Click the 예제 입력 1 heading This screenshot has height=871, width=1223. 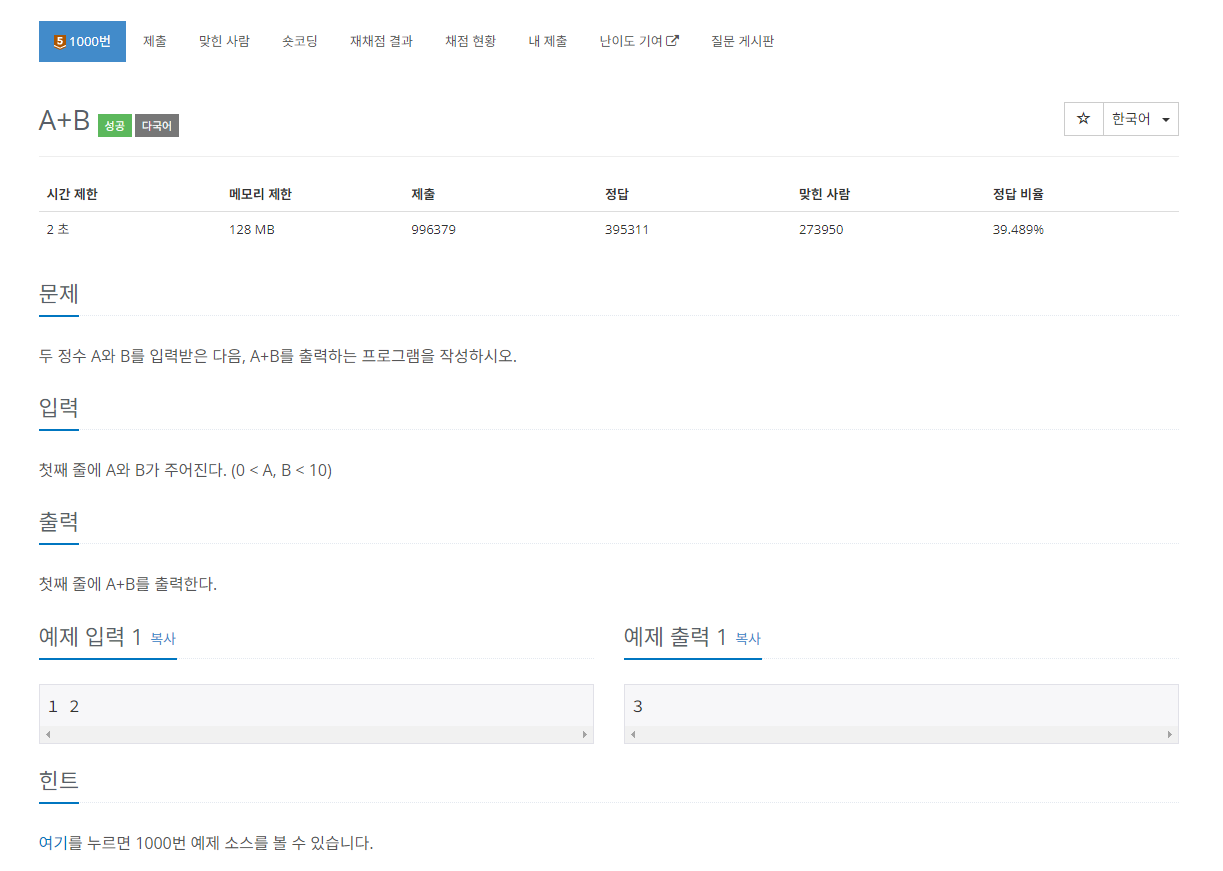tap(90, 637)
